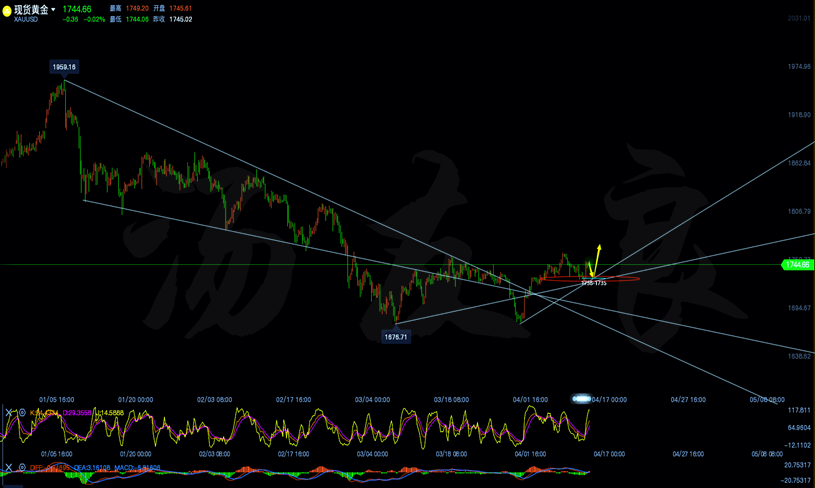Click 03/04 00:00 label above the KDJ panel
The height and width of the screenshot is (488, 815).
coord(372,400)
